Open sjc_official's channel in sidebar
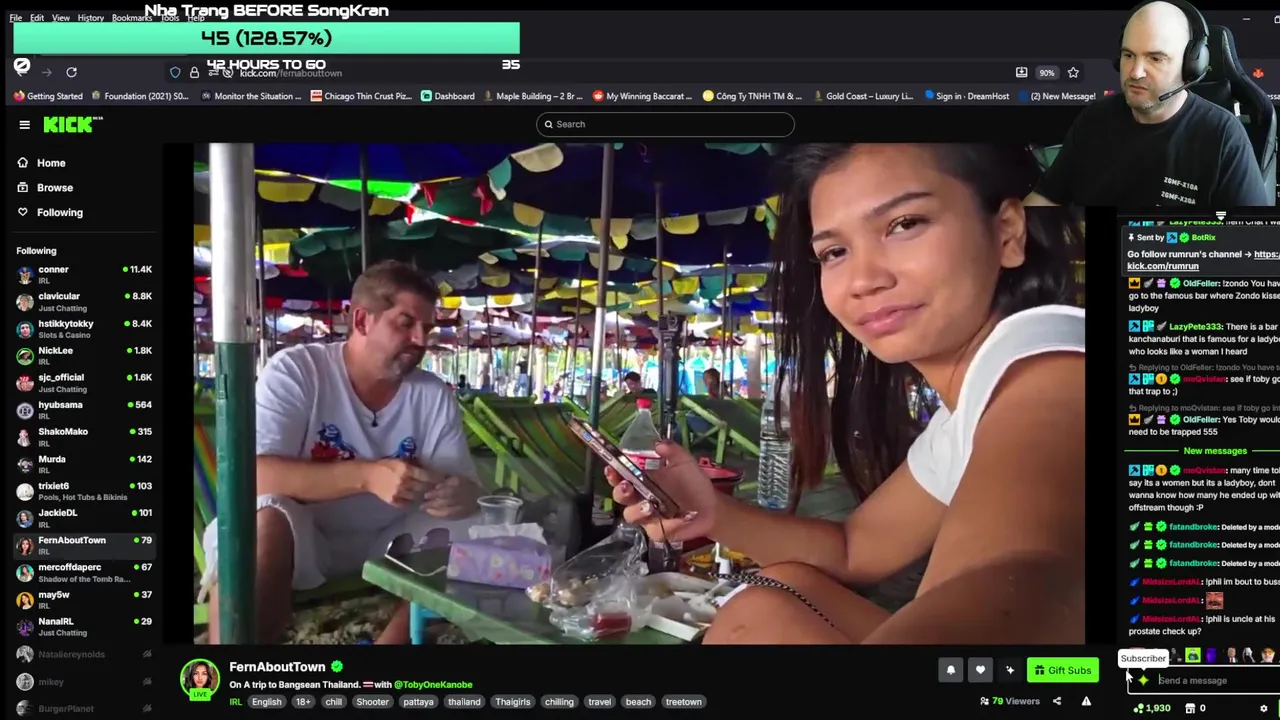 pos(85,382)
